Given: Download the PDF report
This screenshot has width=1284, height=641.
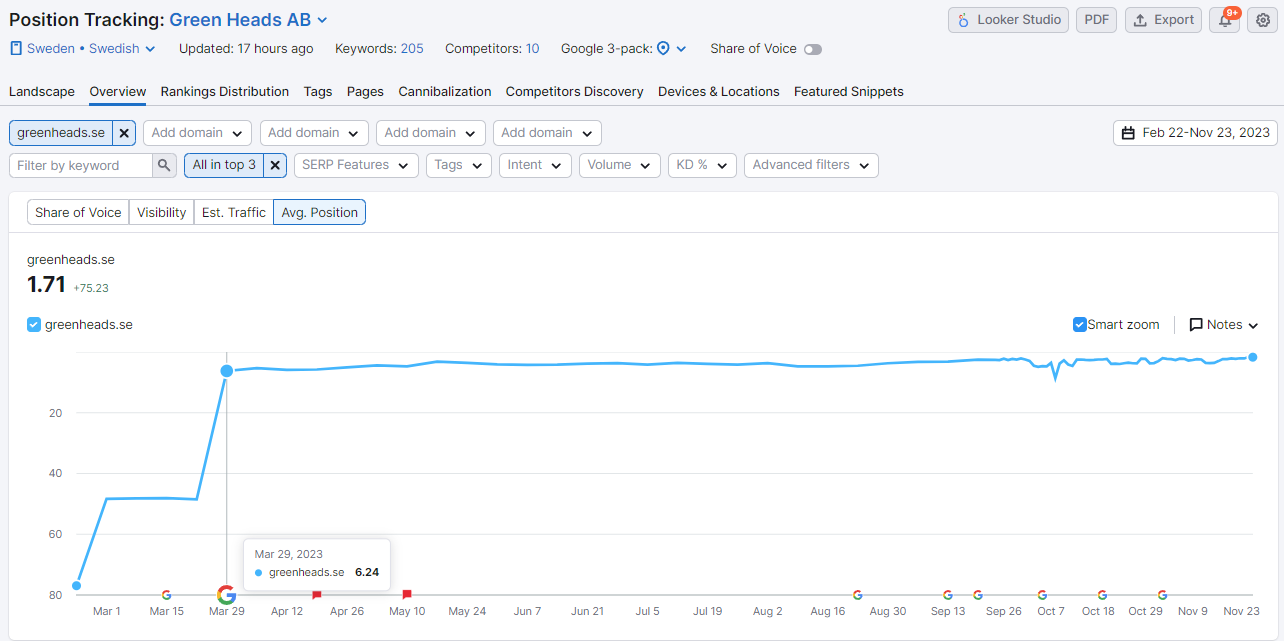Looking at the screenshot, I should click(x=1097, y=20).
